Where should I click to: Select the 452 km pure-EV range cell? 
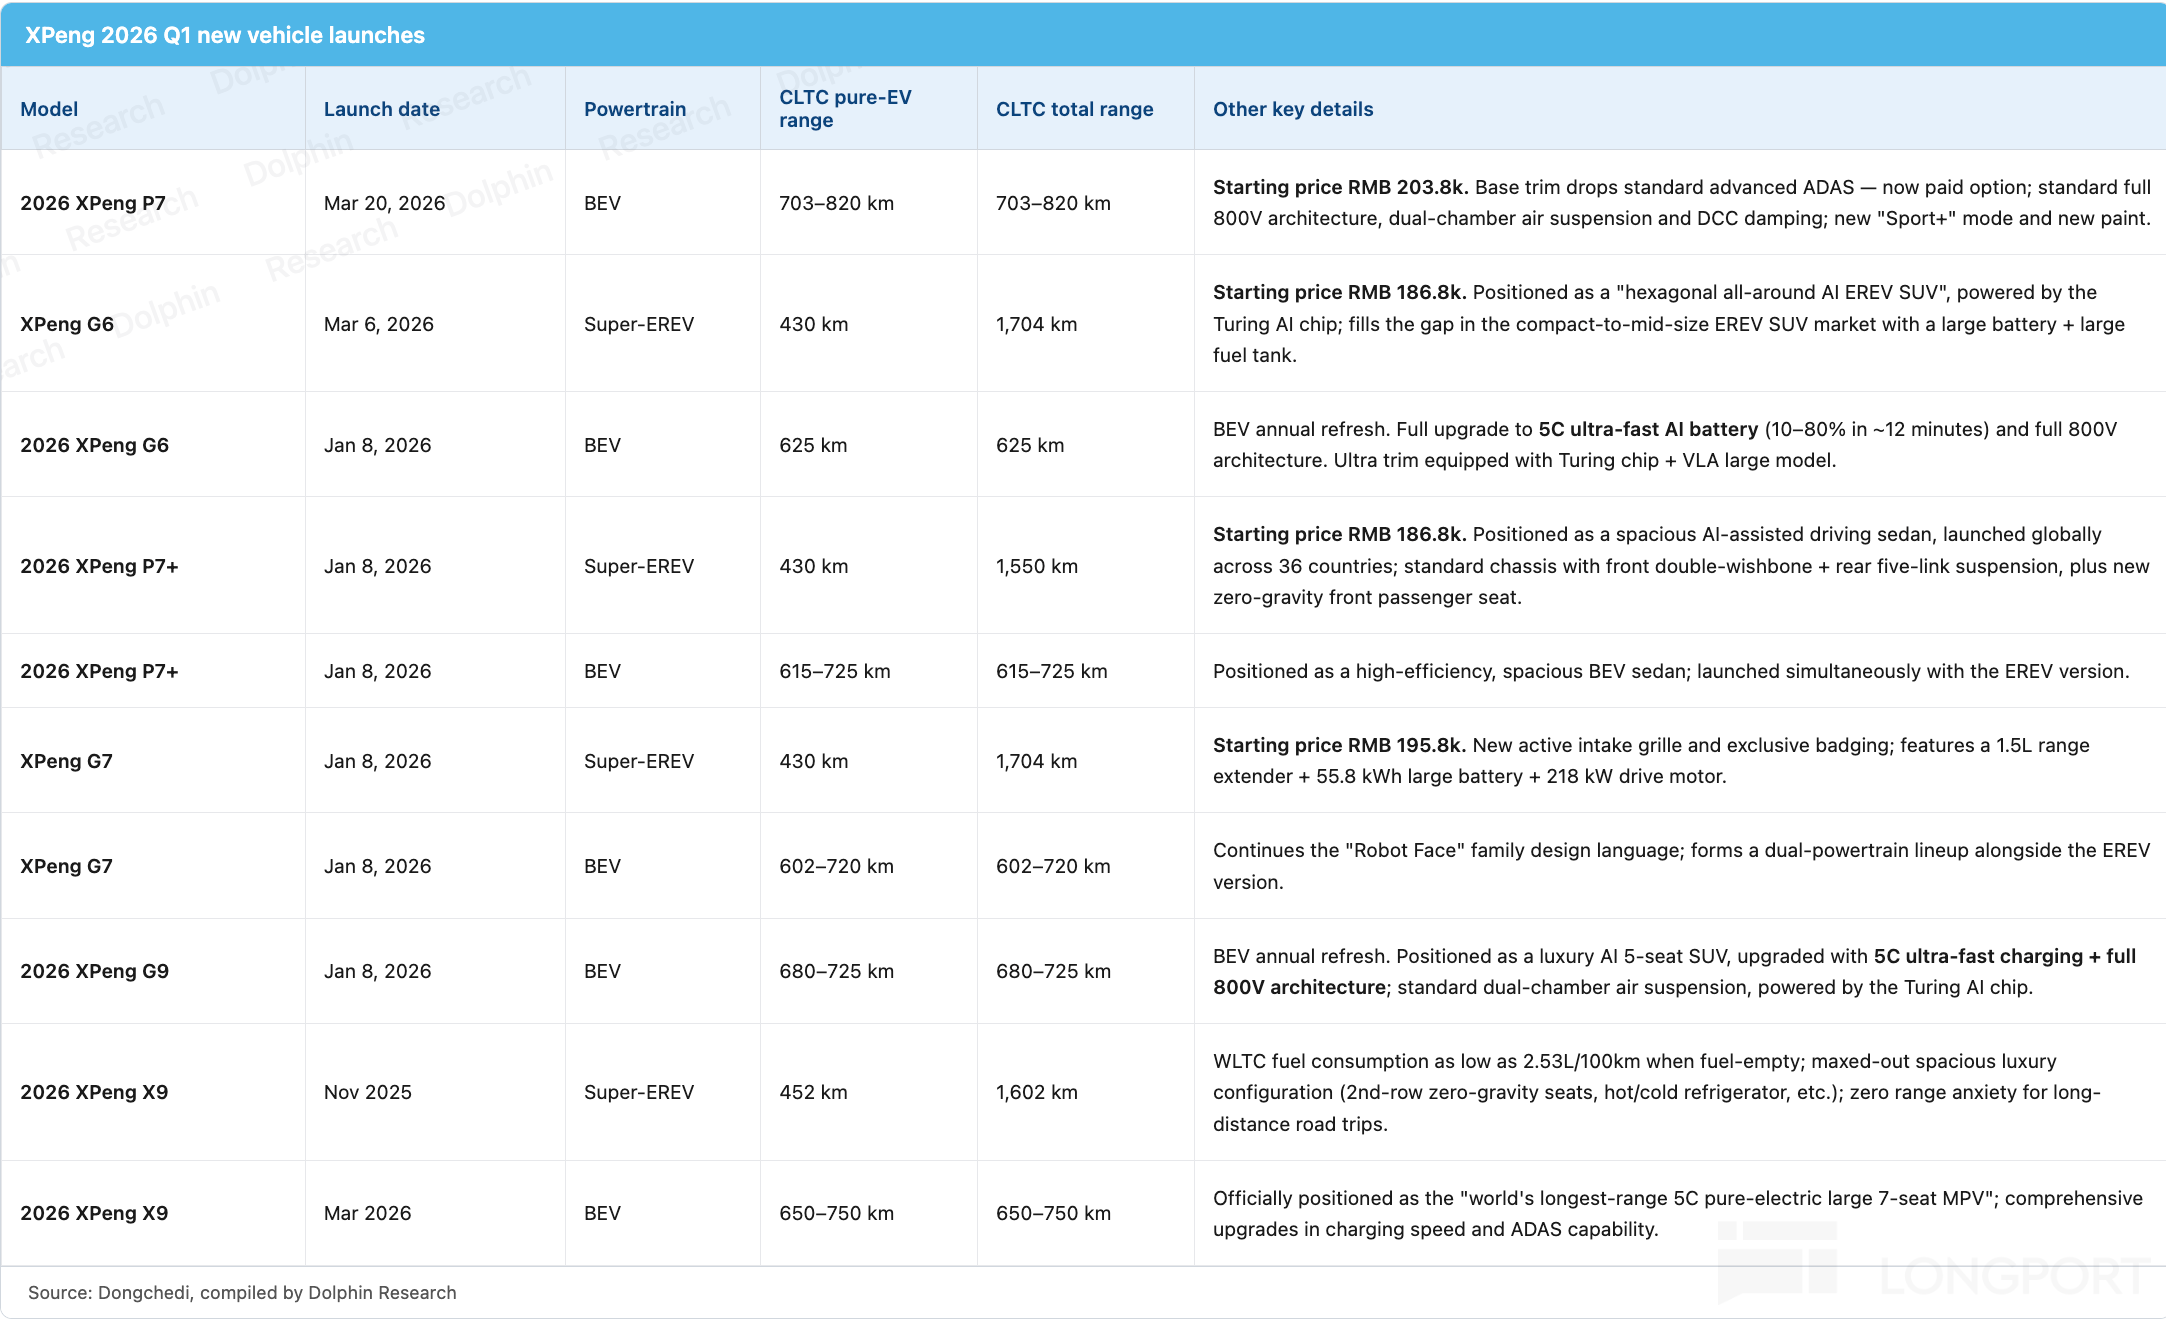(814, 1092)
